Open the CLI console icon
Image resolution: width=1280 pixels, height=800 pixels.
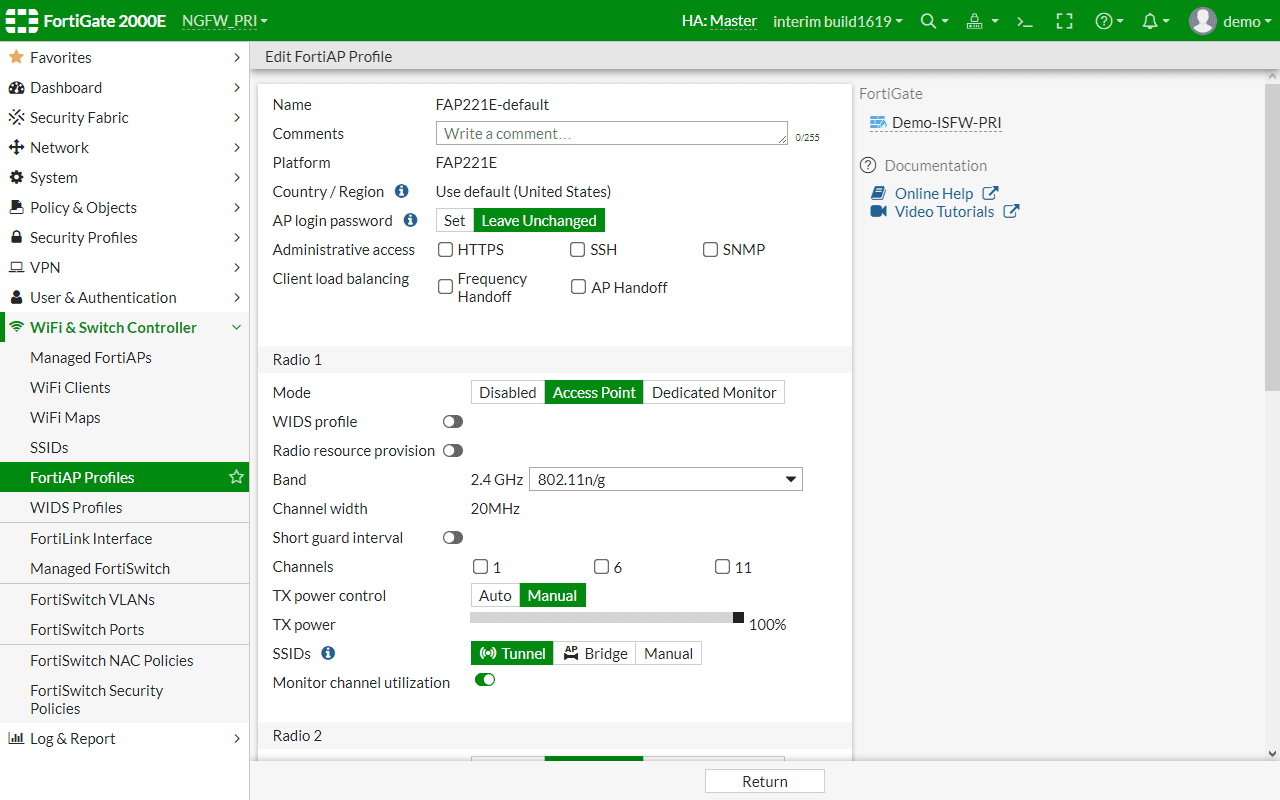pos(1024,21)
